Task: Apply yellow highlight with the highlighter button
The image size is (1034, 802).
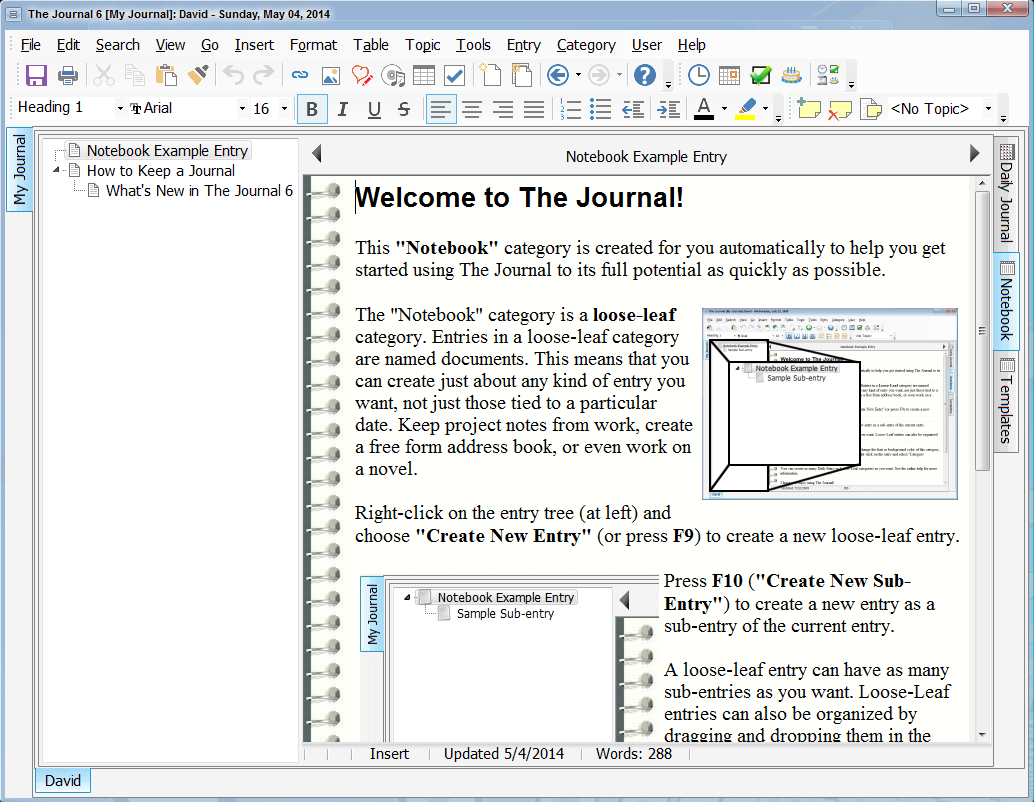Action: 746,109
